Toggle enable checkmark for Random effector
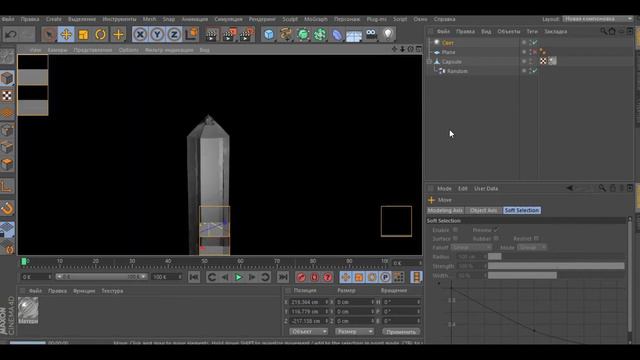The image size is (640, 360). [535, 71]
